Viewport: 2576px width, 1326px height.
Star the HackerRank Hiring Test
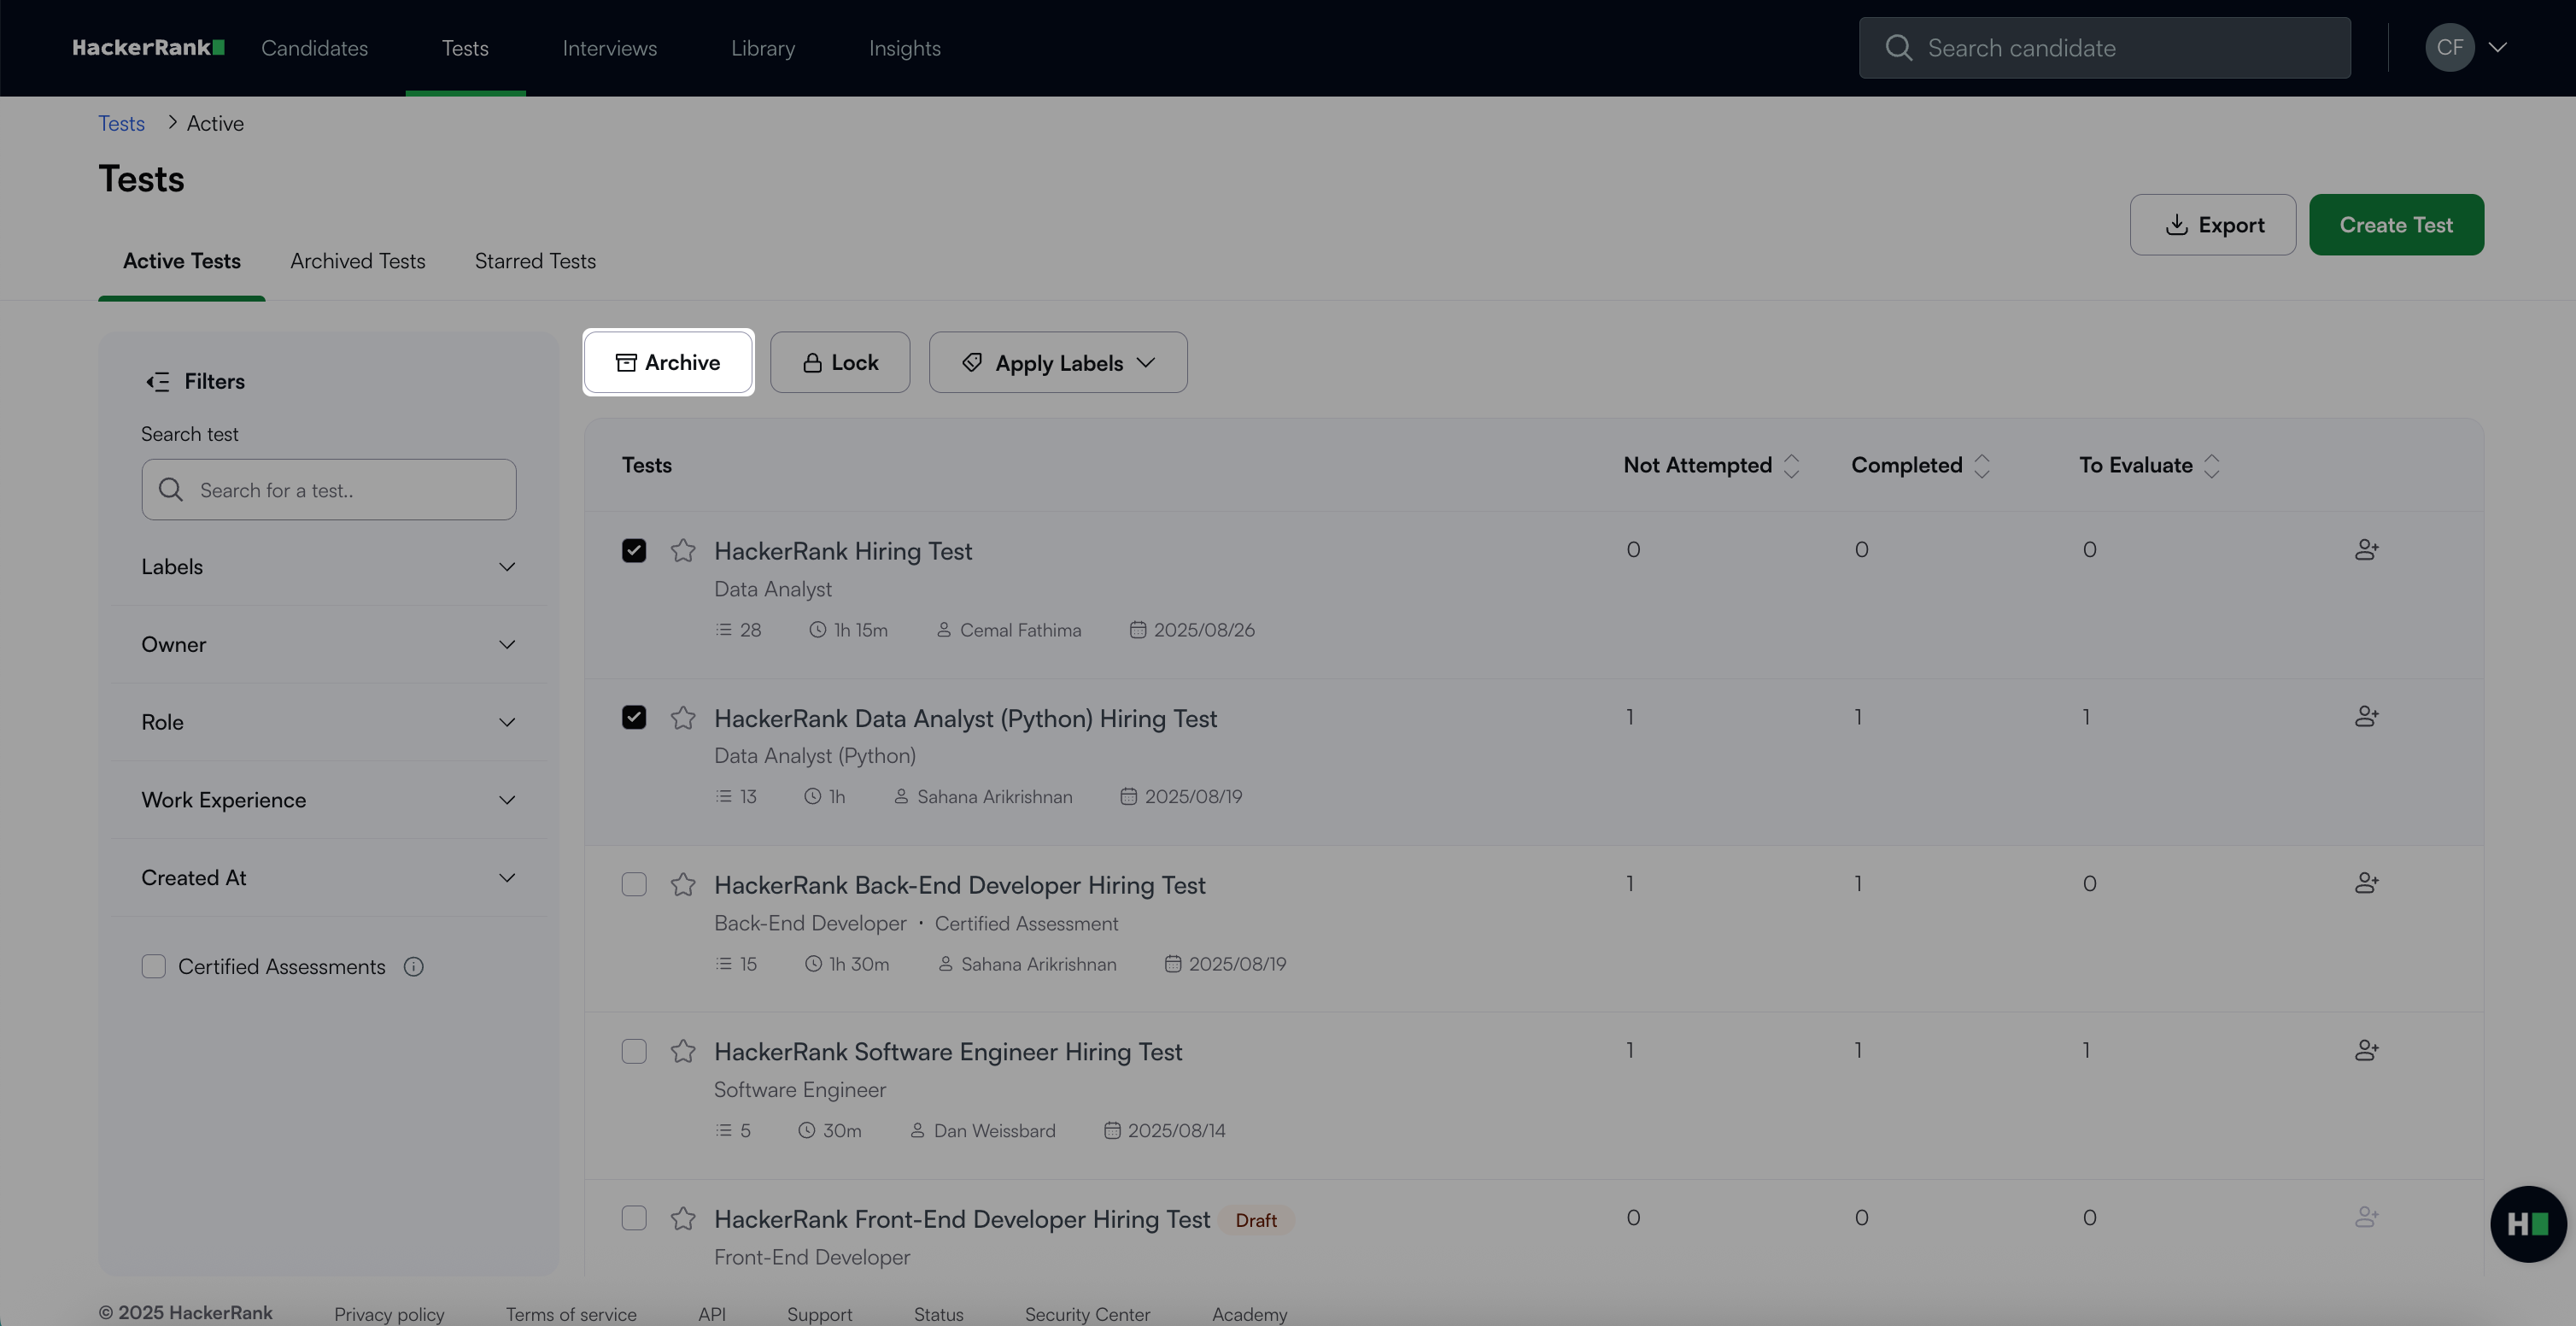point(683,551)
